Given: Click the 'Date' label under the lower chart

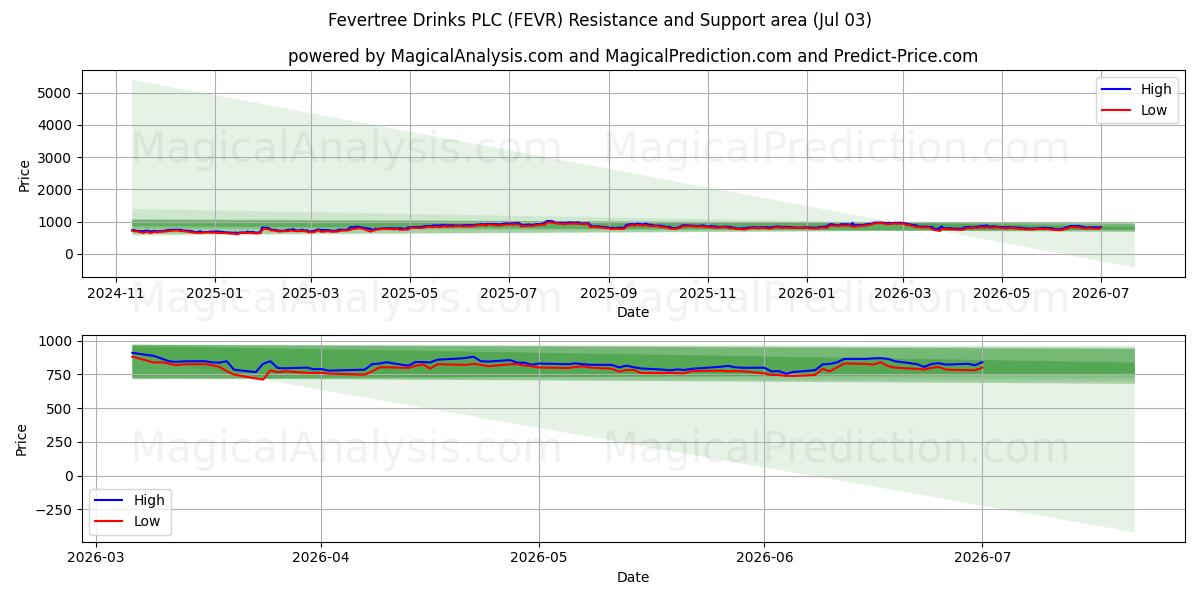Looking at the screenshot, I should pos(633,577).
